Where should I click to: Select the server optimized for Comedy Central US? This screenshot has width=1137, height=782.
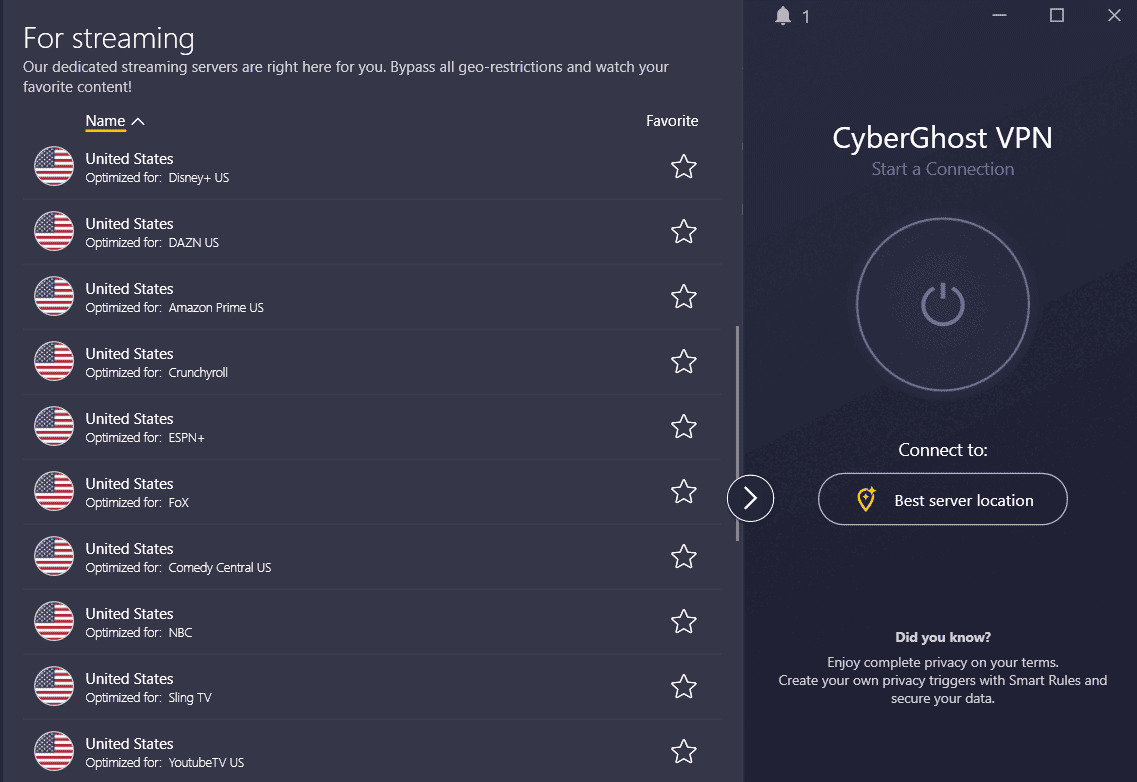(372, 556)
